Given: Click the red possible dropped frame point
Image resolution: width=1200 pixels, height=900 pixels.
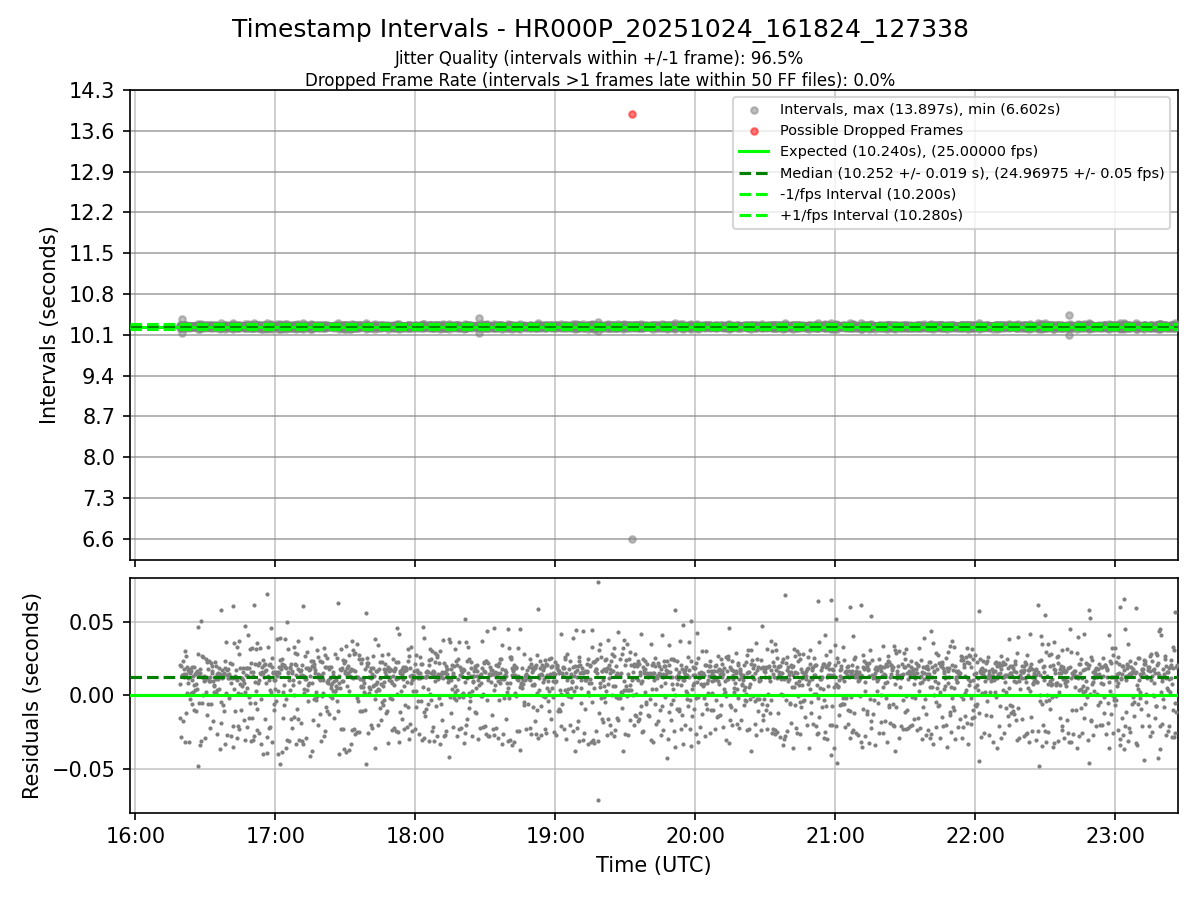Looking at the screenshot, I should pos(632,114).
